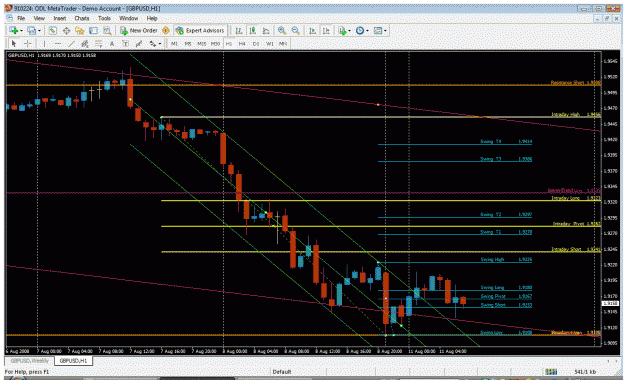Open the new chart dropdown arrow

[x=21, y=31]
